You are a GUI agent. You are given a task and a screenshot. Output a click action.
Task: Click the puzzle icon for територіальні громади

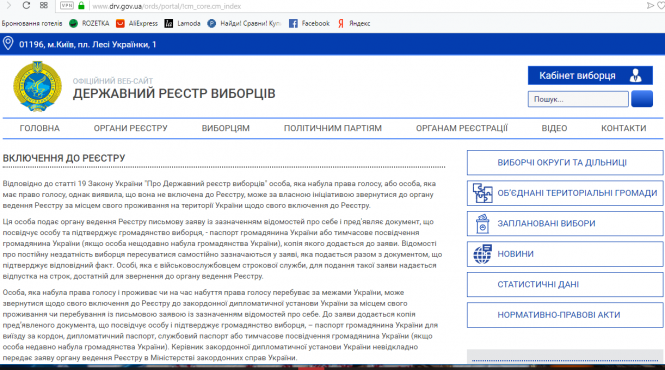pyautogui.click(x=483, y=193)
